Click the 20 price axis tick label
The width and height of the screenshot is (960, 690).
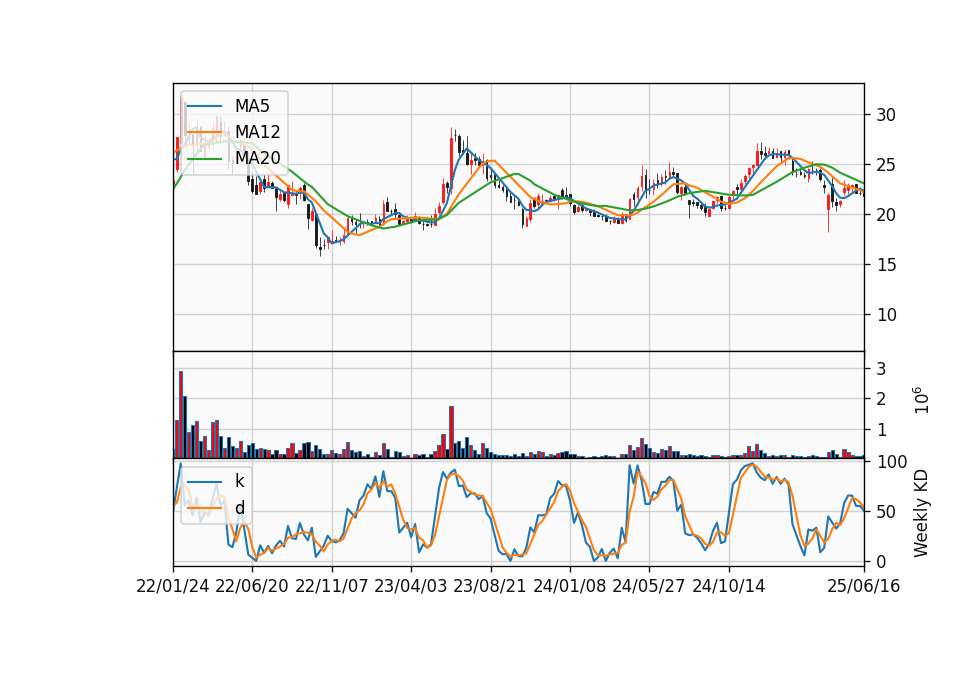pyautogui.click(x=886, y=215)
